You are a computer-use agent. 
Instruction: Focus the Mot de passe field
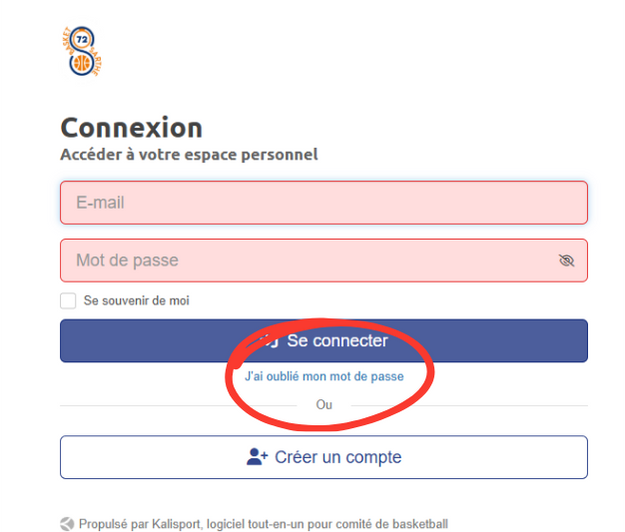coord(300,261)
